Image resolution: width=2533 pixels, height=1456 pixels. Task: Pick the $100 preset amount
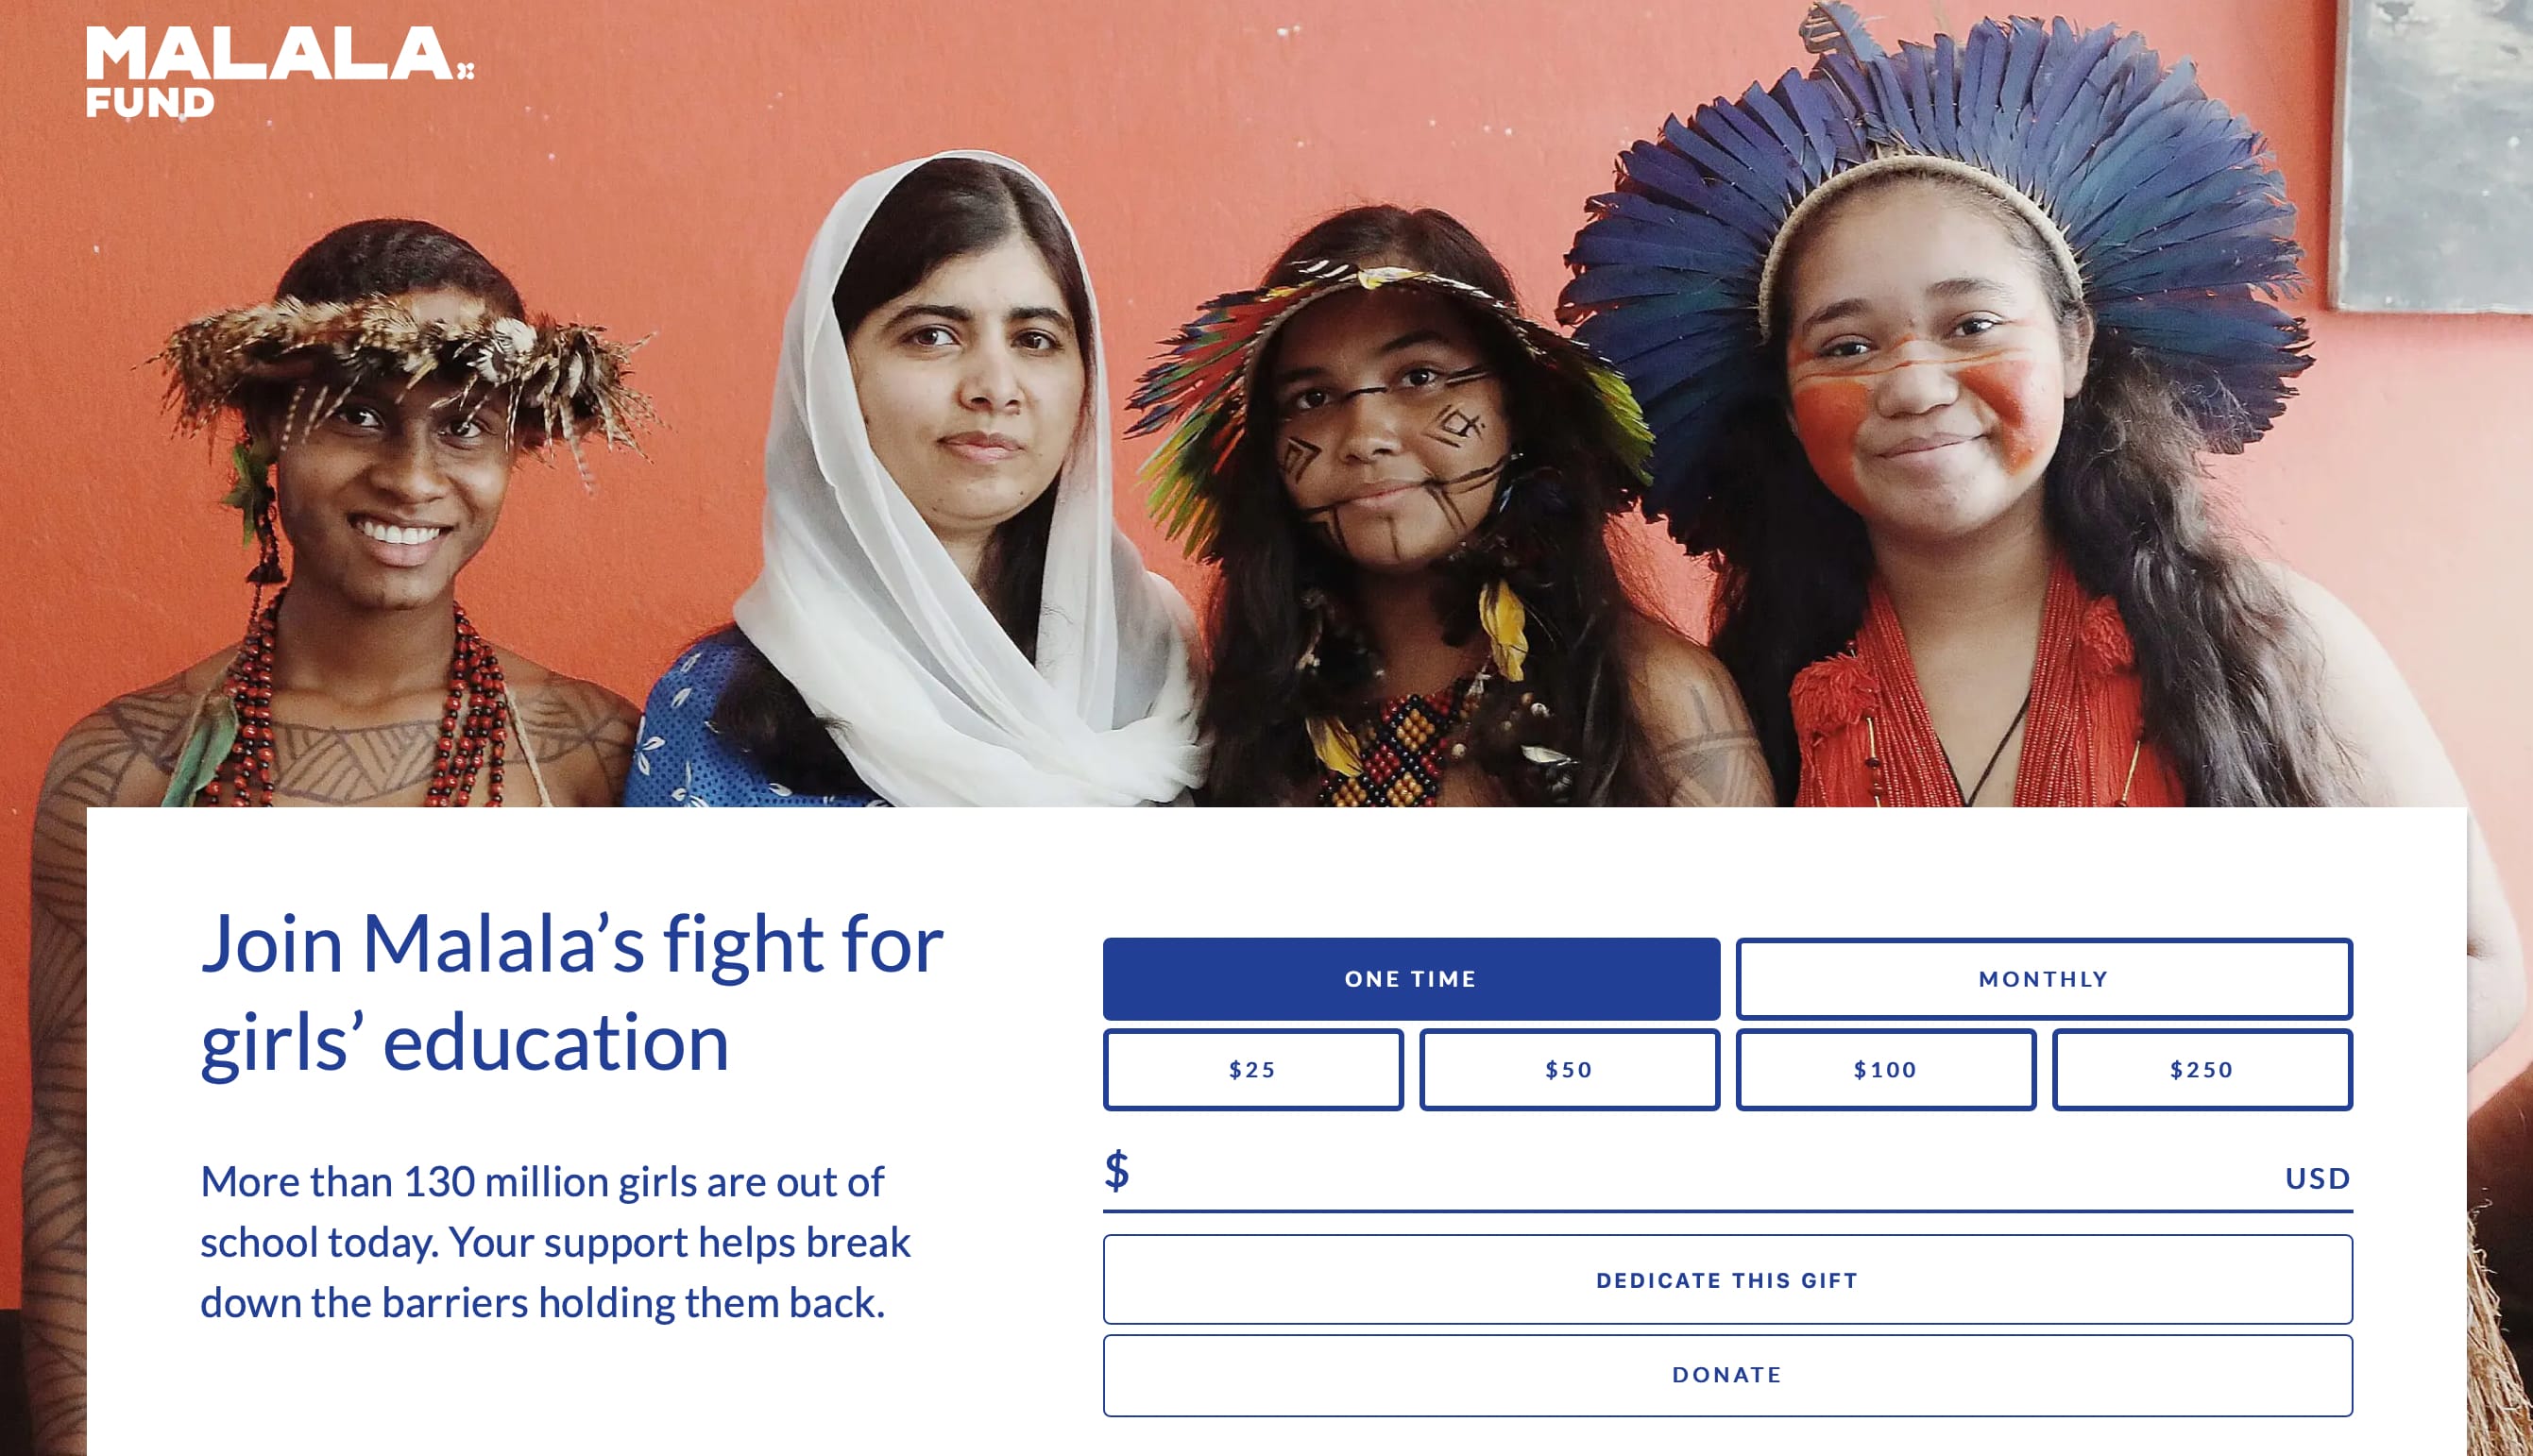1885,1070
